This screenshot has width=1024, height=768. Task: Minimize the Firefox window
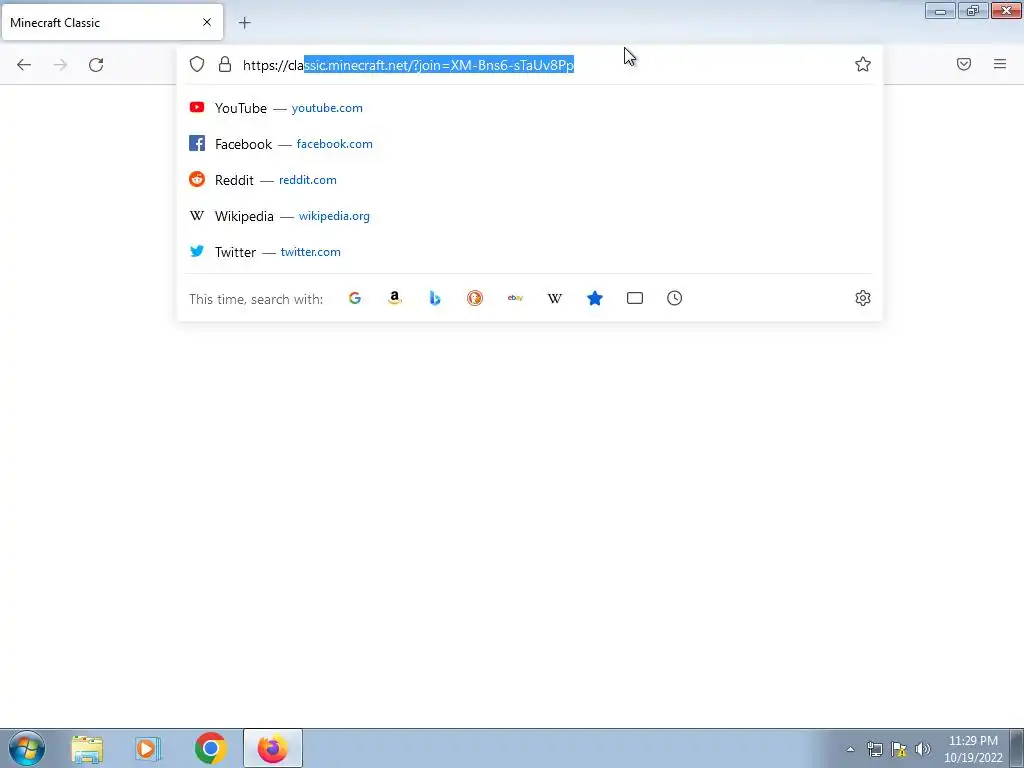point(940,10)
